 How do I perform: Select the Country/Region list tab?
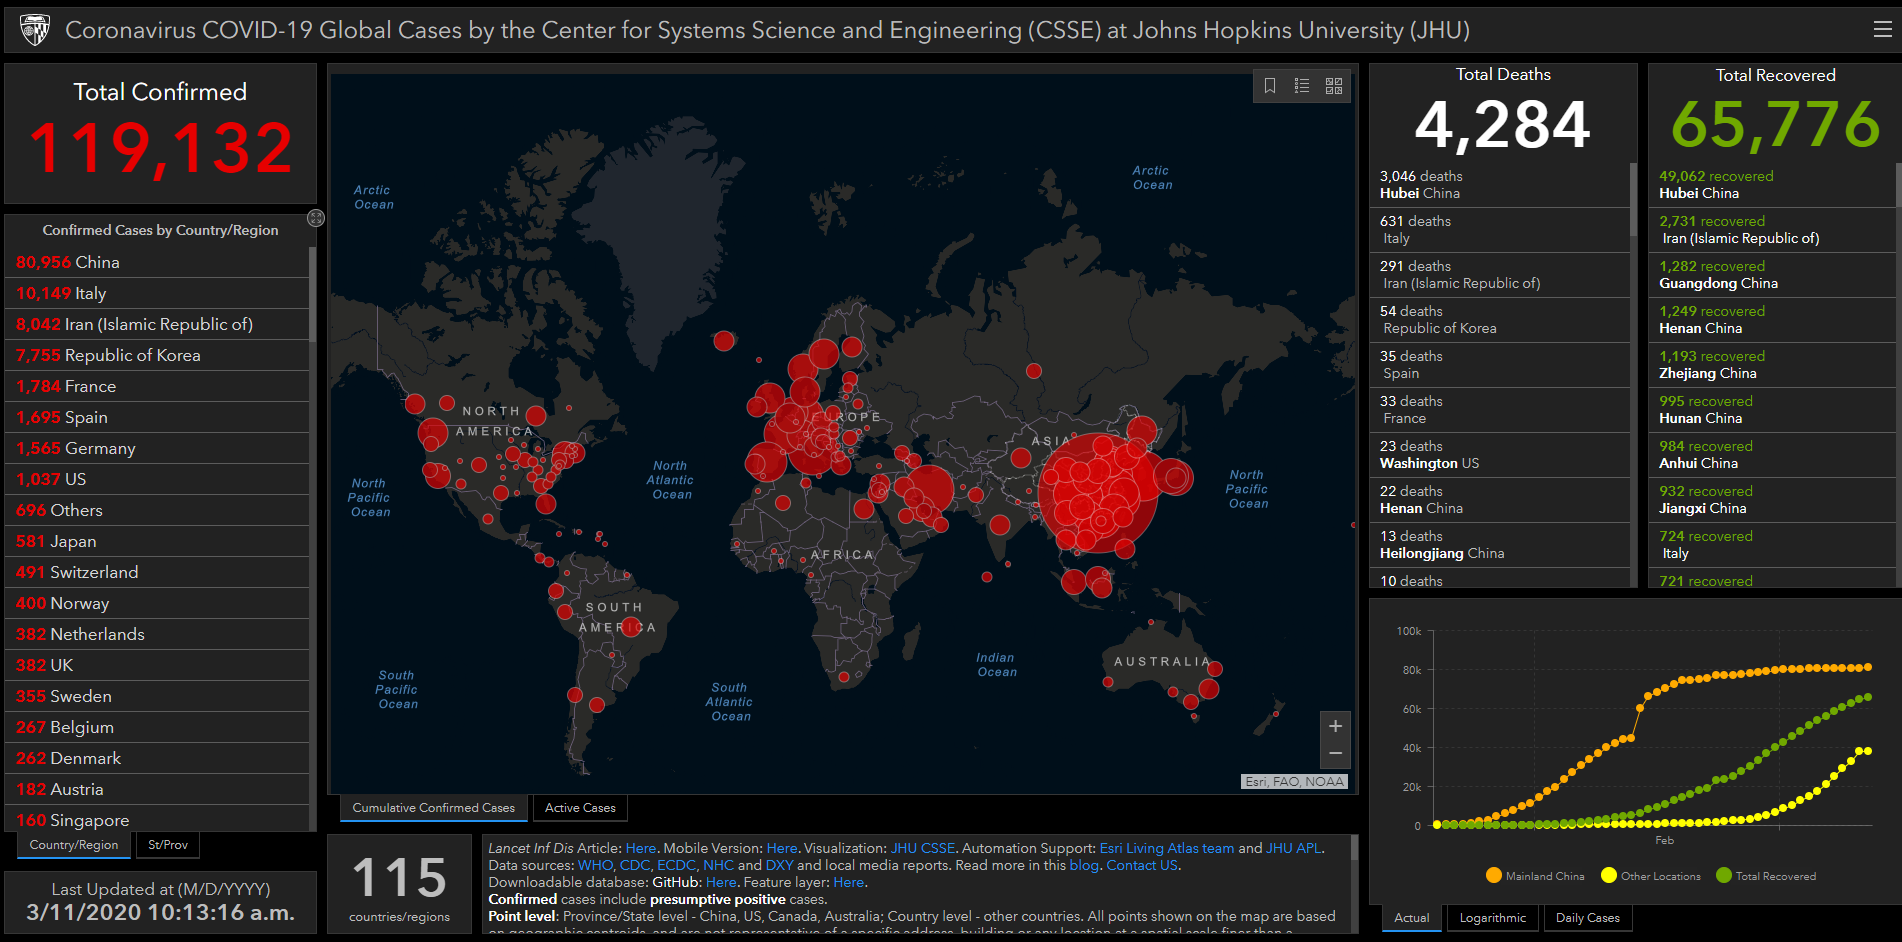click(x=74, y=845)
